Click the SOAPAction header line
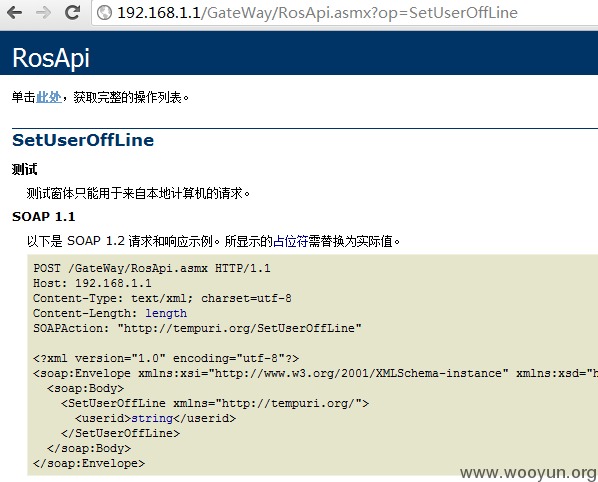This screenshot has width=598, height=482. pos(197,328)
